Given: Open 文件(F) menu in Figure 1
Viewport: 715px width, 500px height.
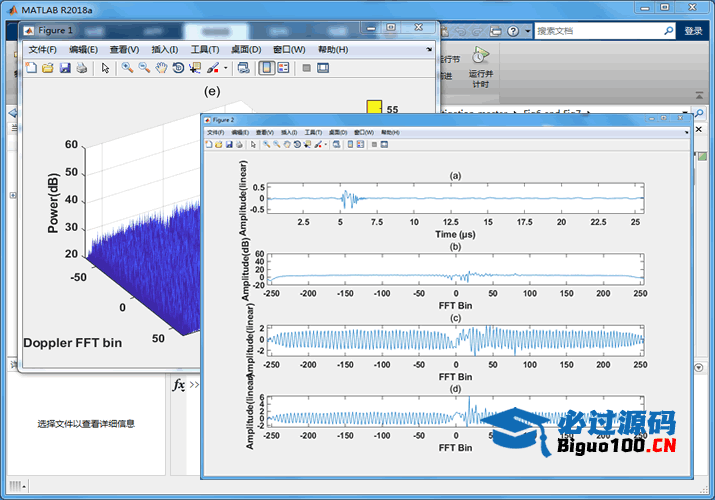Looking at the screenshot, I should (x=42, y=49).
